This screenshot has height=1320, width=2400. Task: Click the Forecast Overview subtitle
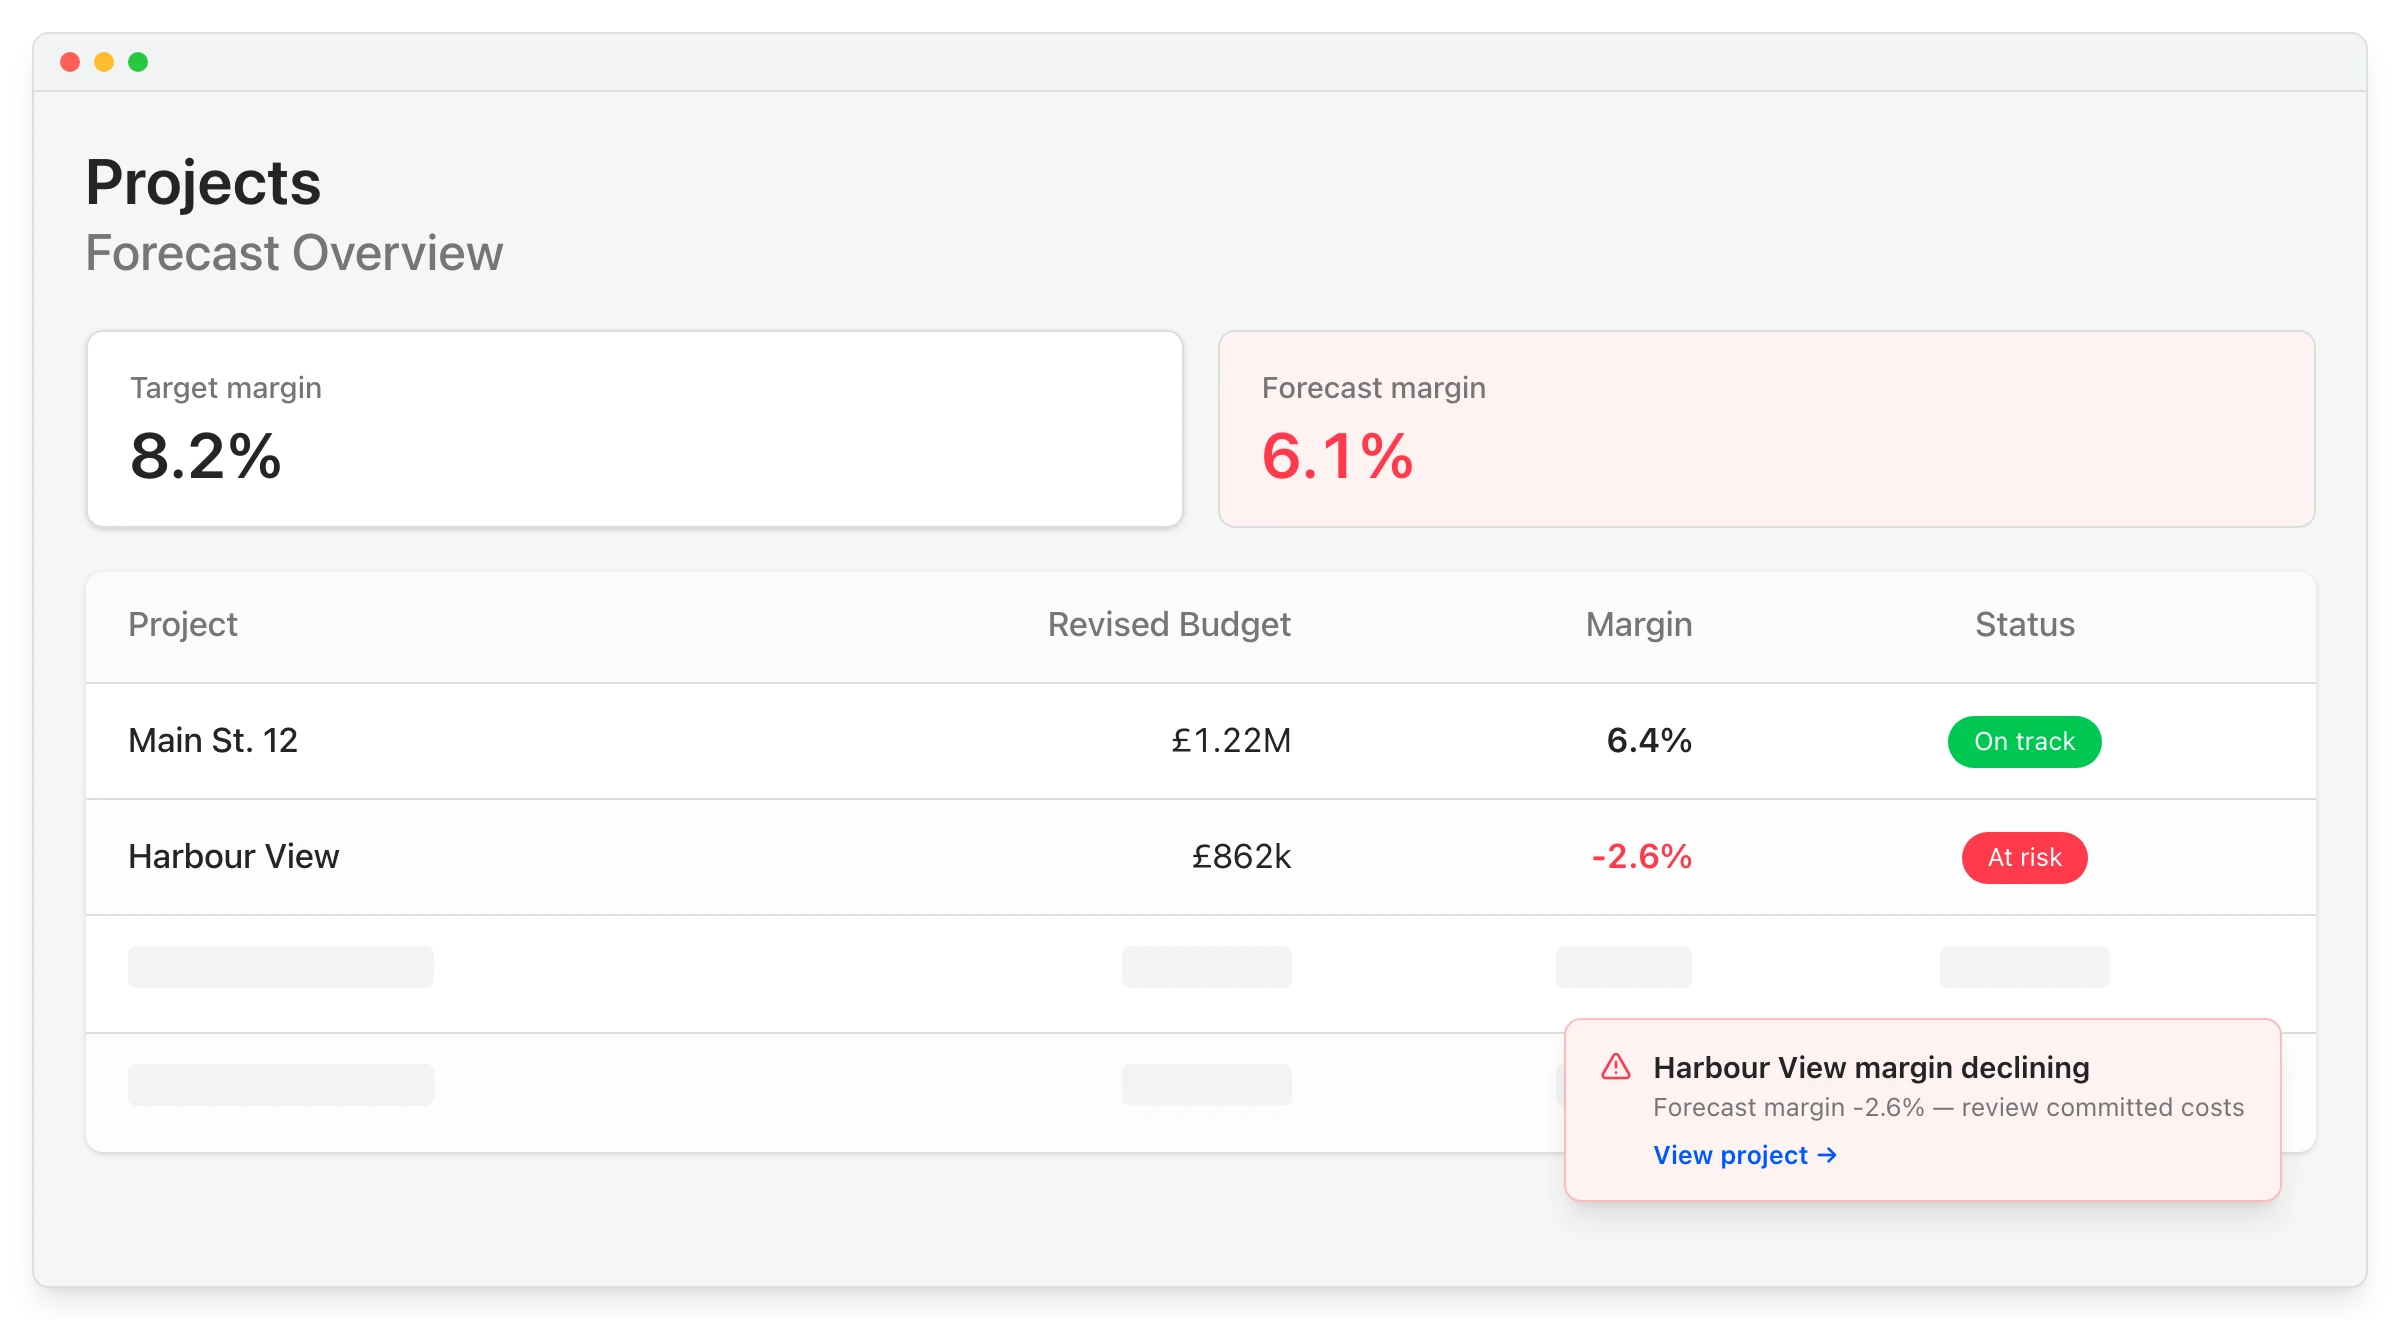294,253
